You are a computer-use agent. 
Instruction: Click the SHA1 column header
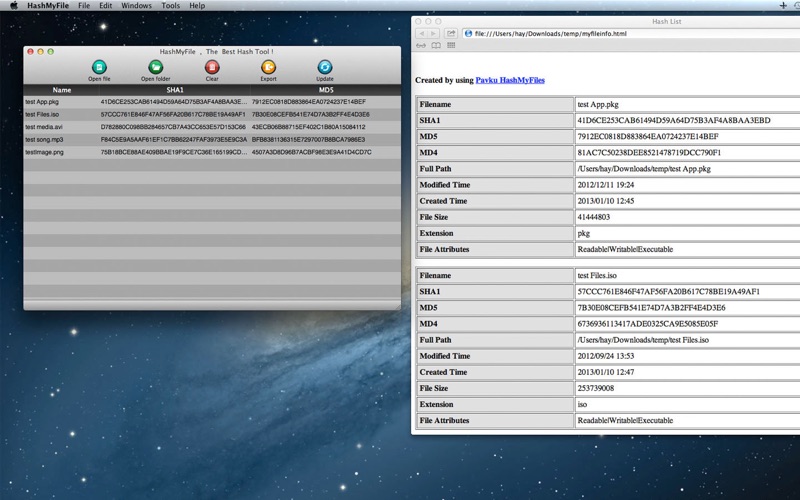pyautogui.click(x=175, y=90)
